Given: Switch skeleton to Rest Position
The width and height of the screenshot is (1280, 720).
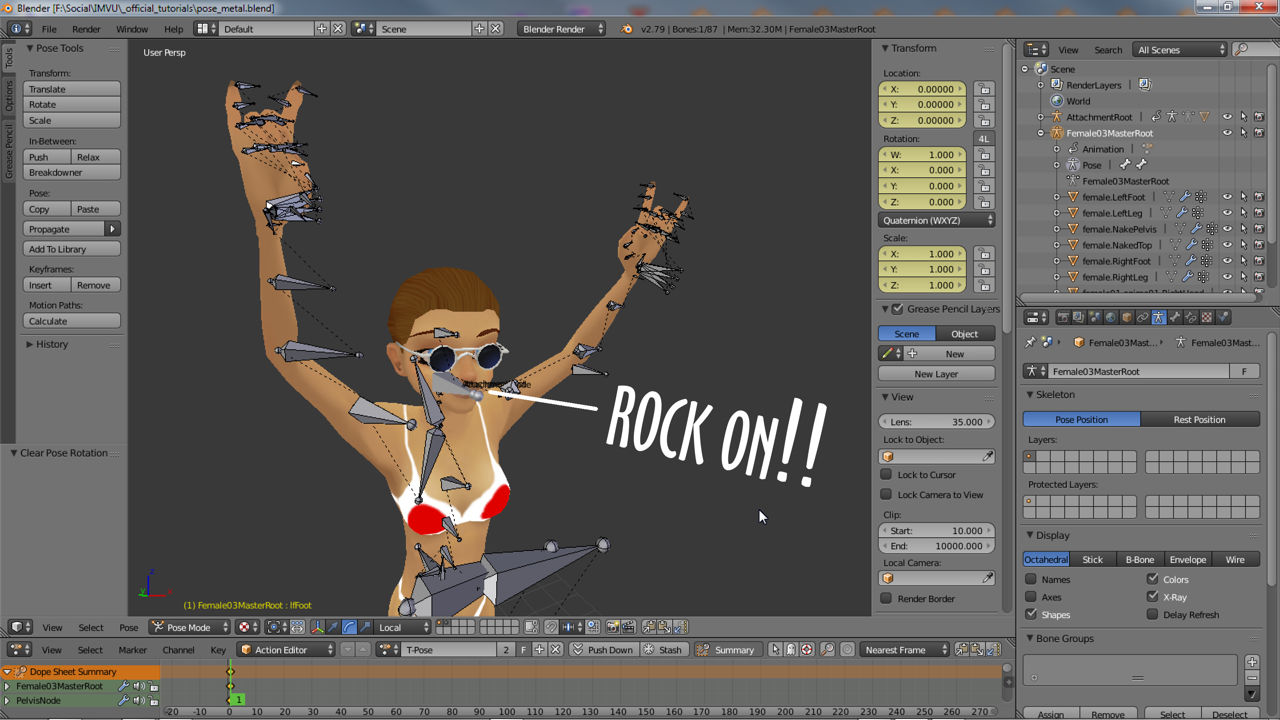Looking at the screenshot, I should (x=1200, y=419).
